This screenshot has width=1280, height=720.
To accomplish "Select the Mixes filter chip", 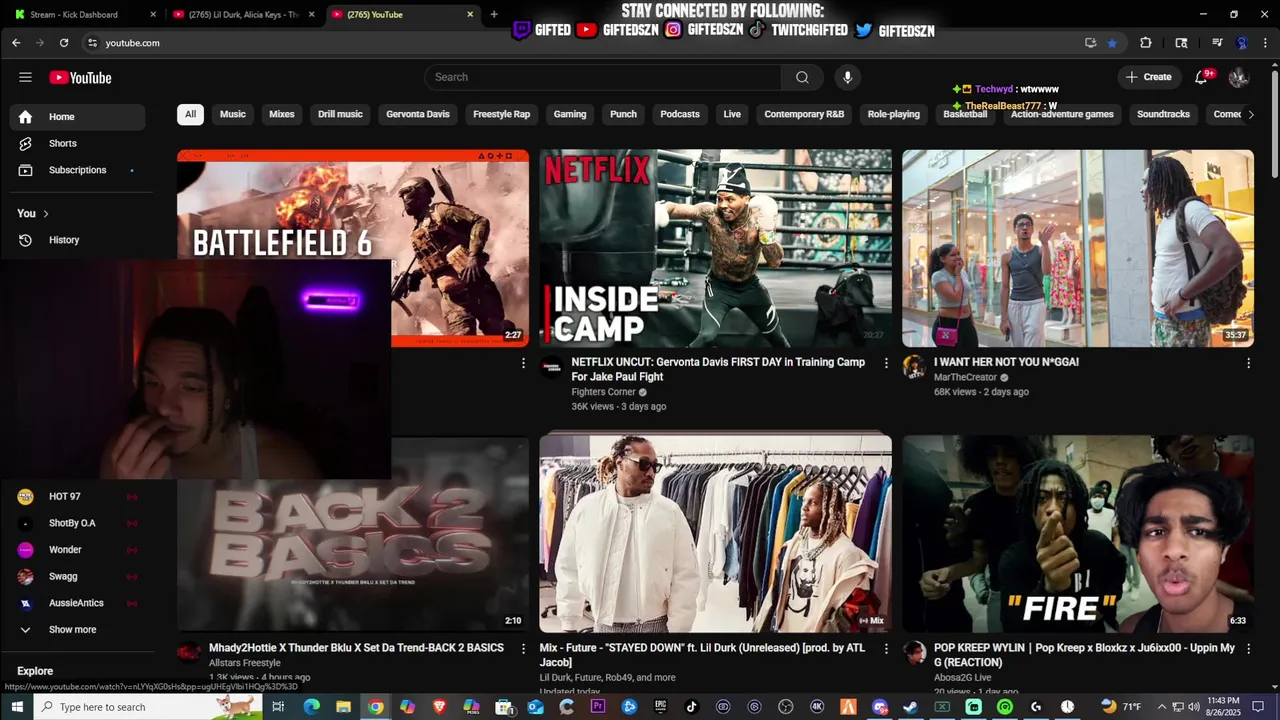I will 282,114.
